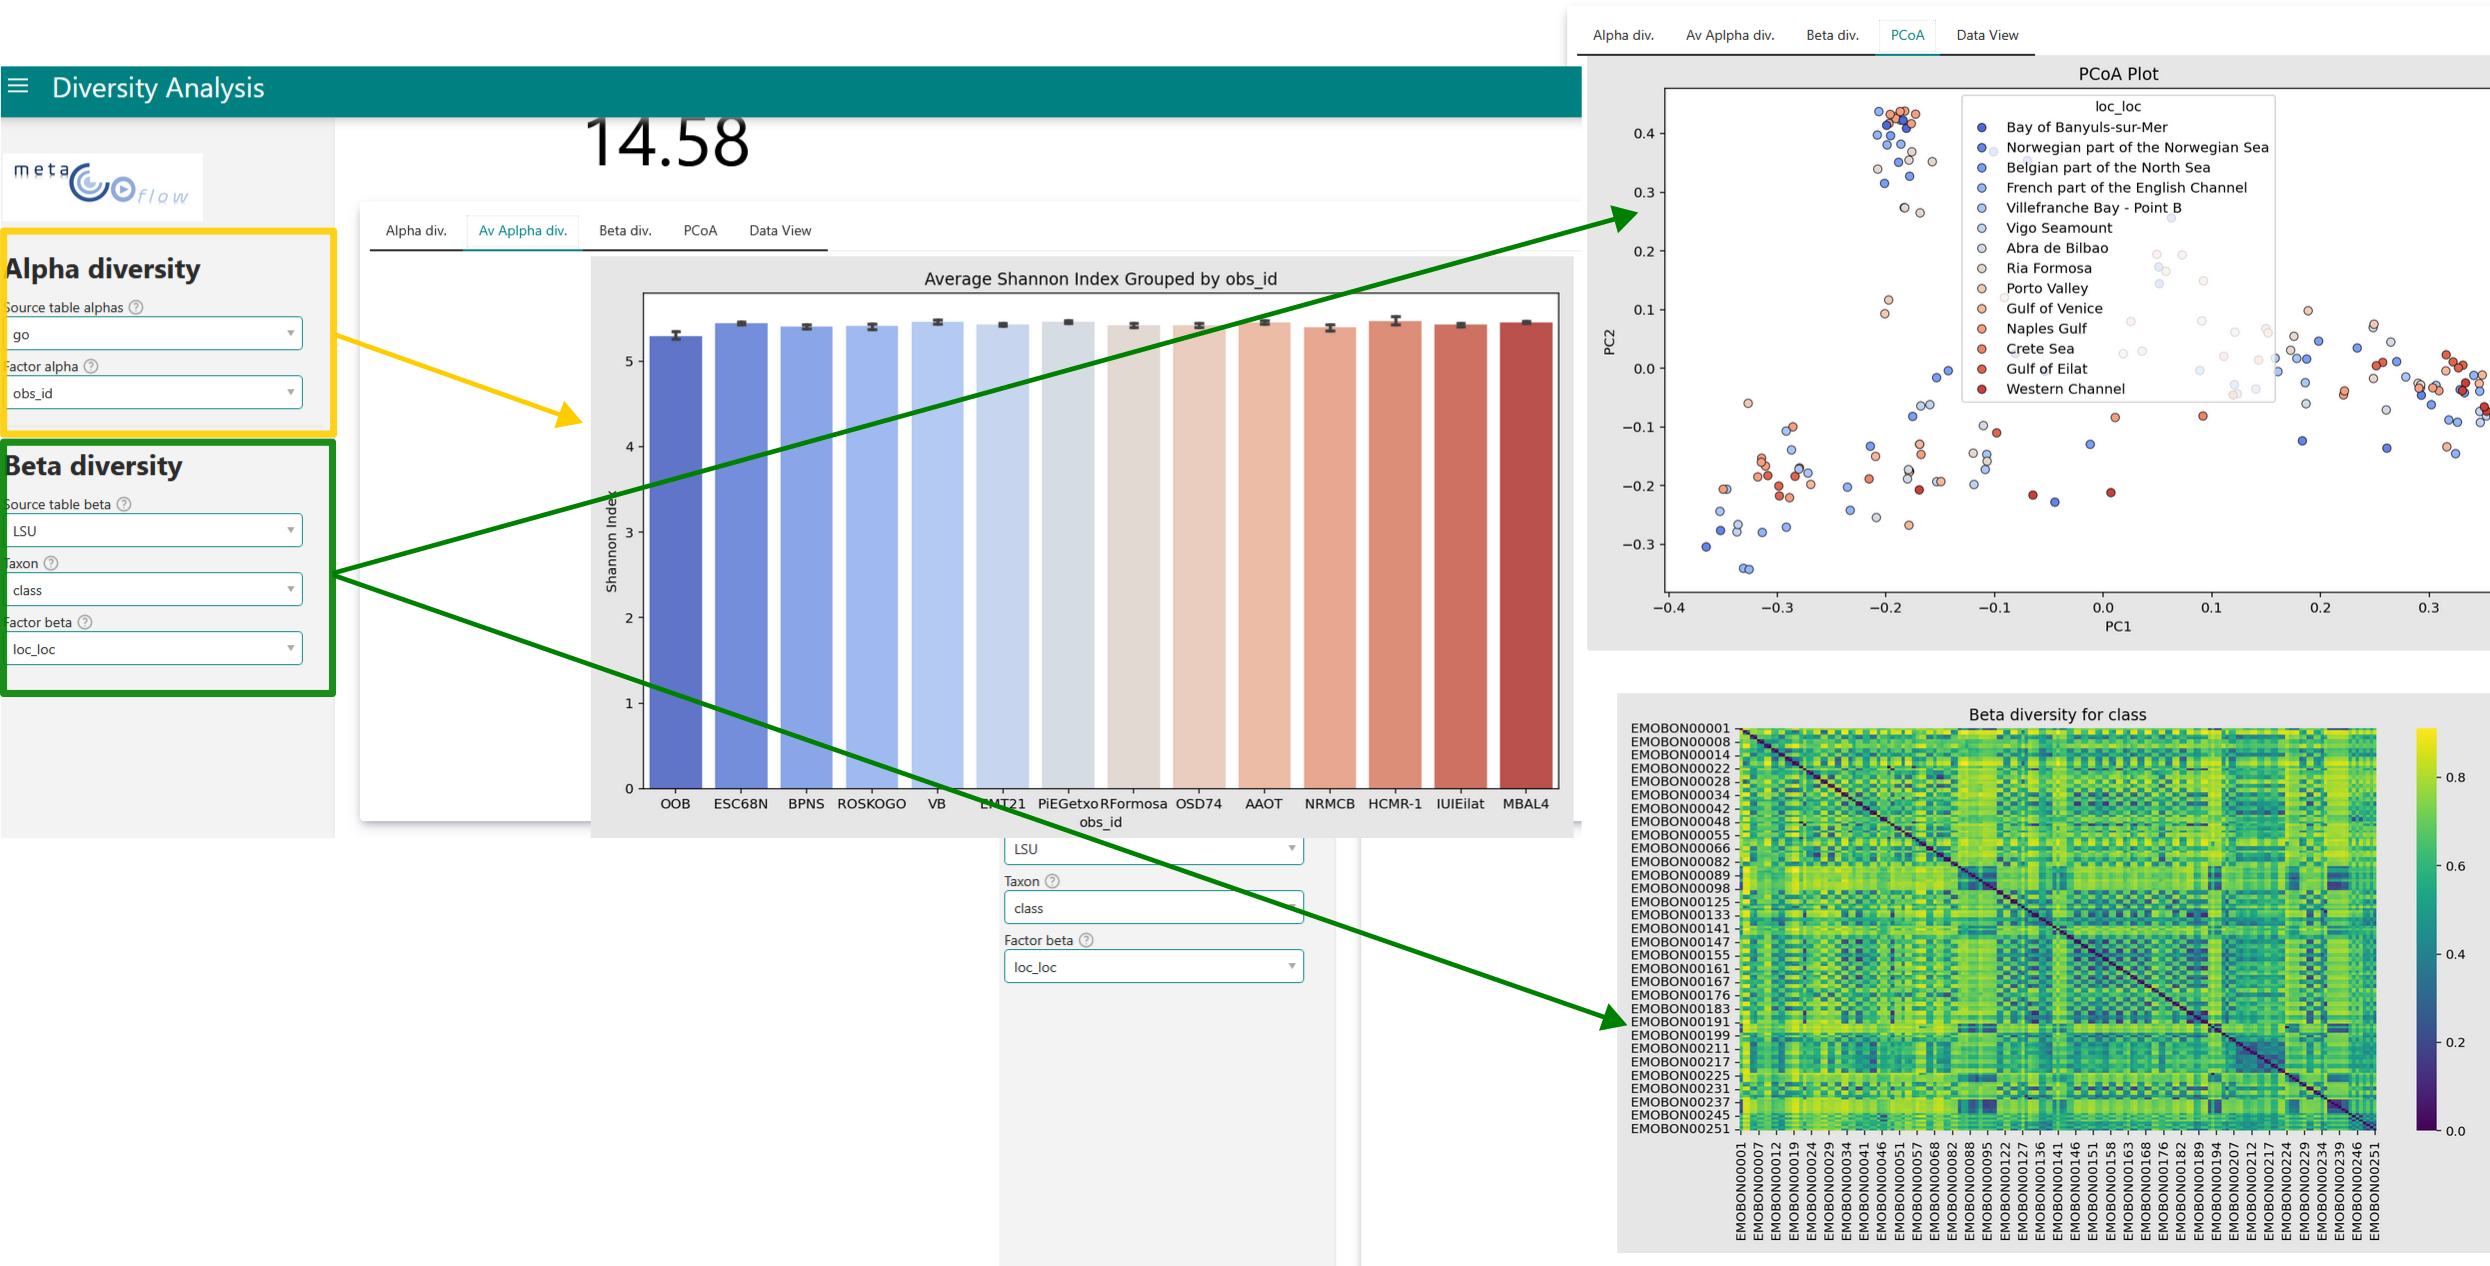Select the PCoA tab in center panel
Viewport: 2490px width, 1266px height.
coord(700,230)
